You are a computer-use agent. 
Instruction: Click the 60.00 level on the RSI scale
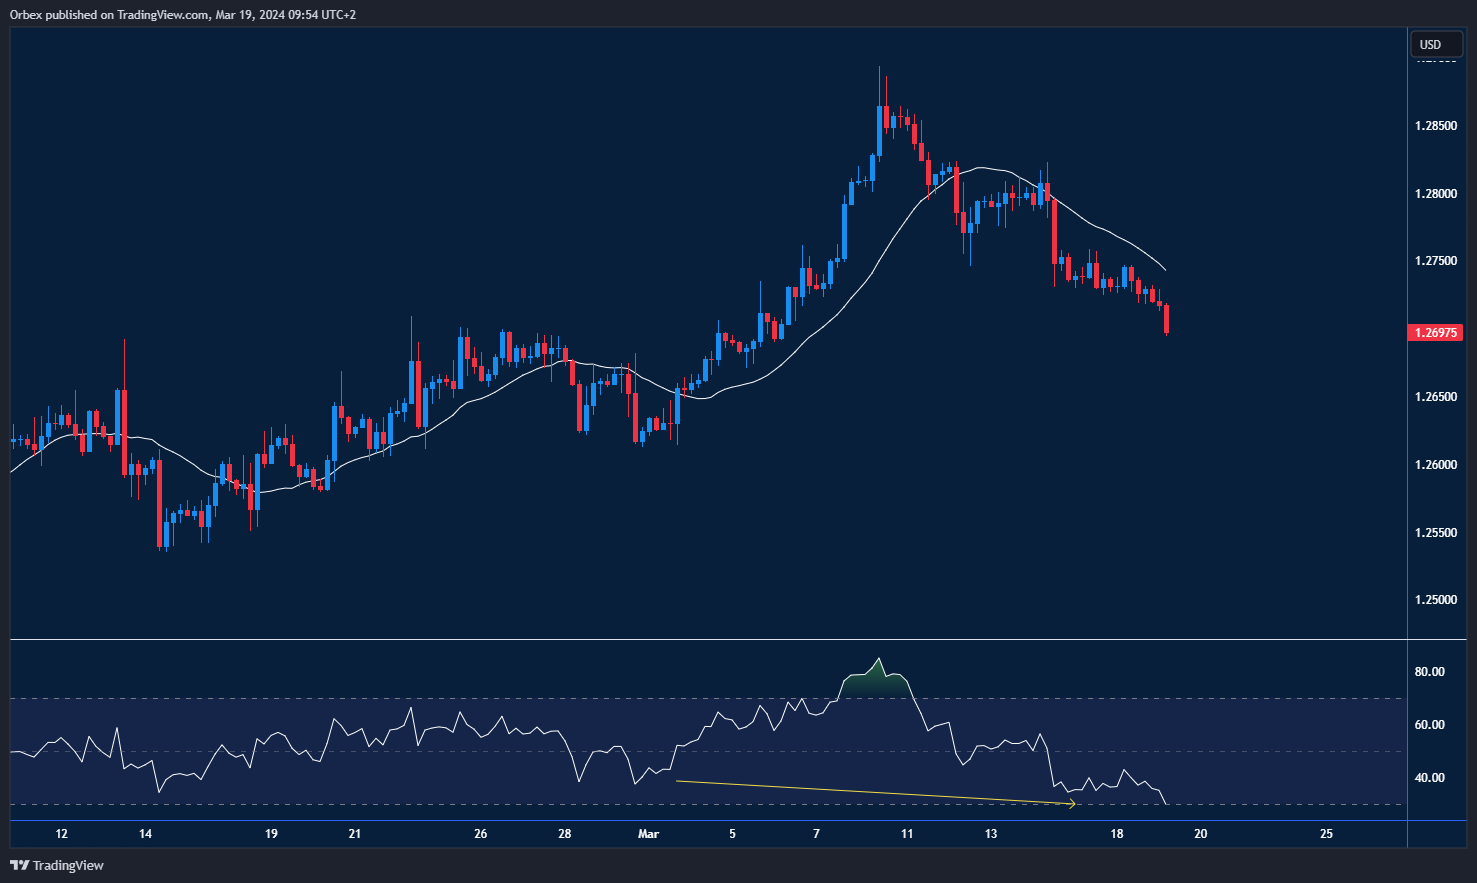[1429, 725]
